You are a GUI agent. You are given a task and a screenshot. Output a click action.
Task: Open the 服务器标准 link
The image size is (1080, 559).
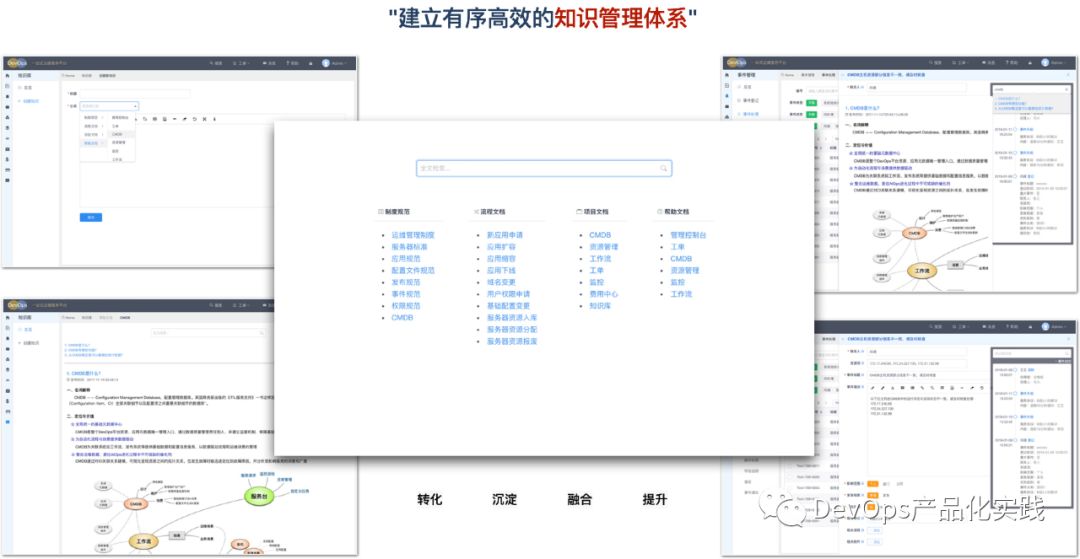(409, 247)
